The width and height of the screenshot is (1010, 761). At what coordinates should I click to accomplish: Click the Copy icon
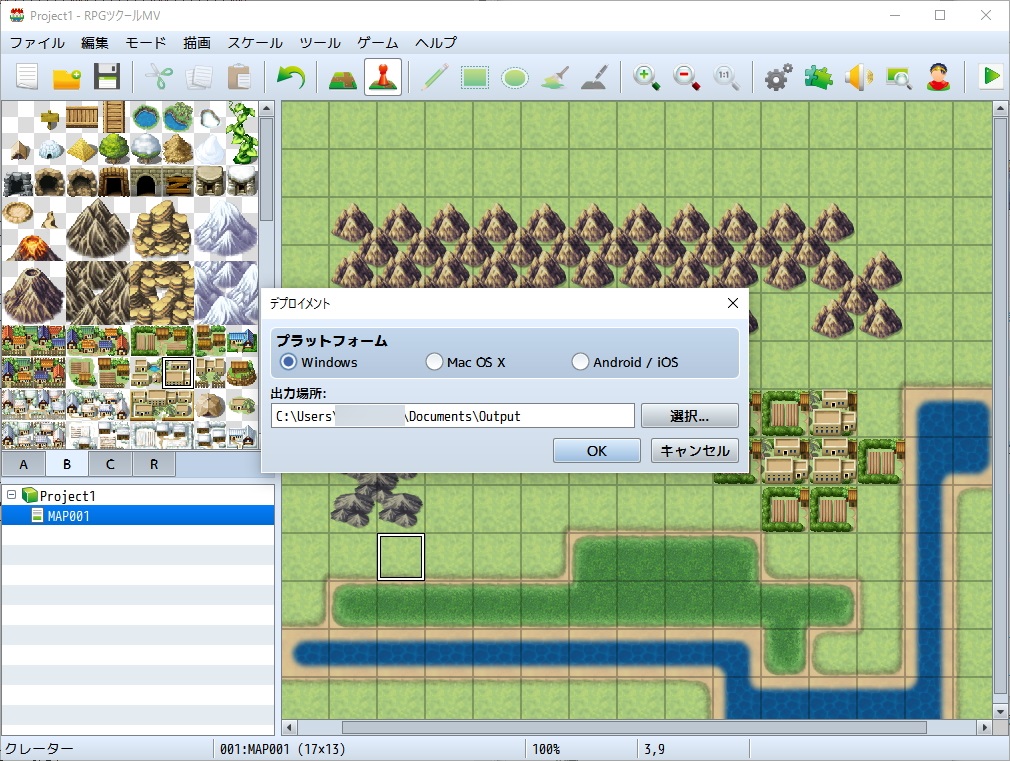(199, 77)
